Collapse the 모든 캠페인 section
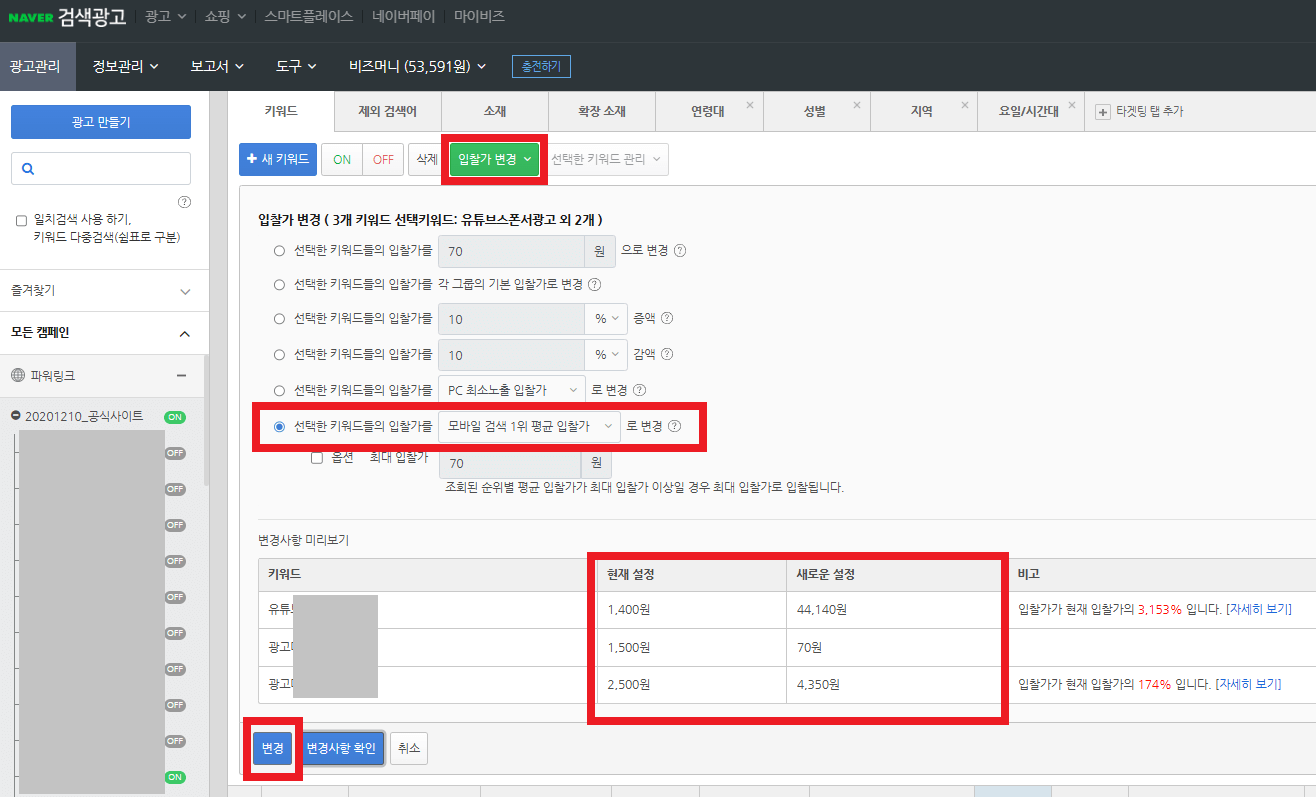This screenshot has width=1316, height=797. (184, 335)
